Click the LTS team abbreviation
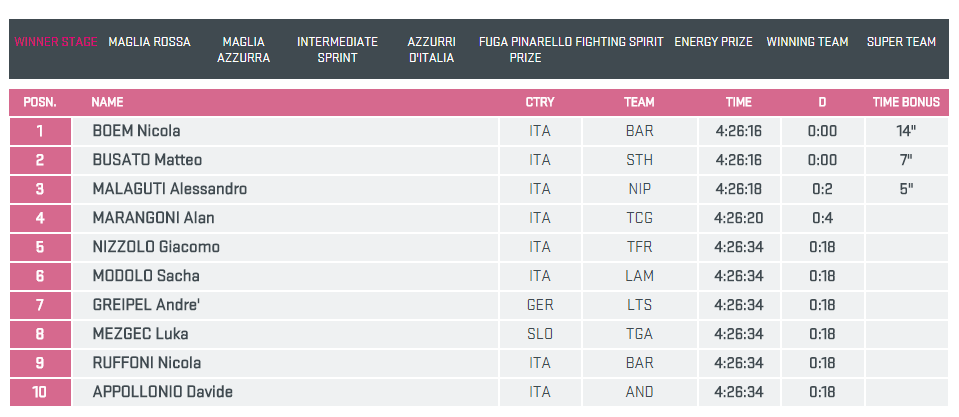The height and width of the screenshot is (417, 959). coord(639,305)
